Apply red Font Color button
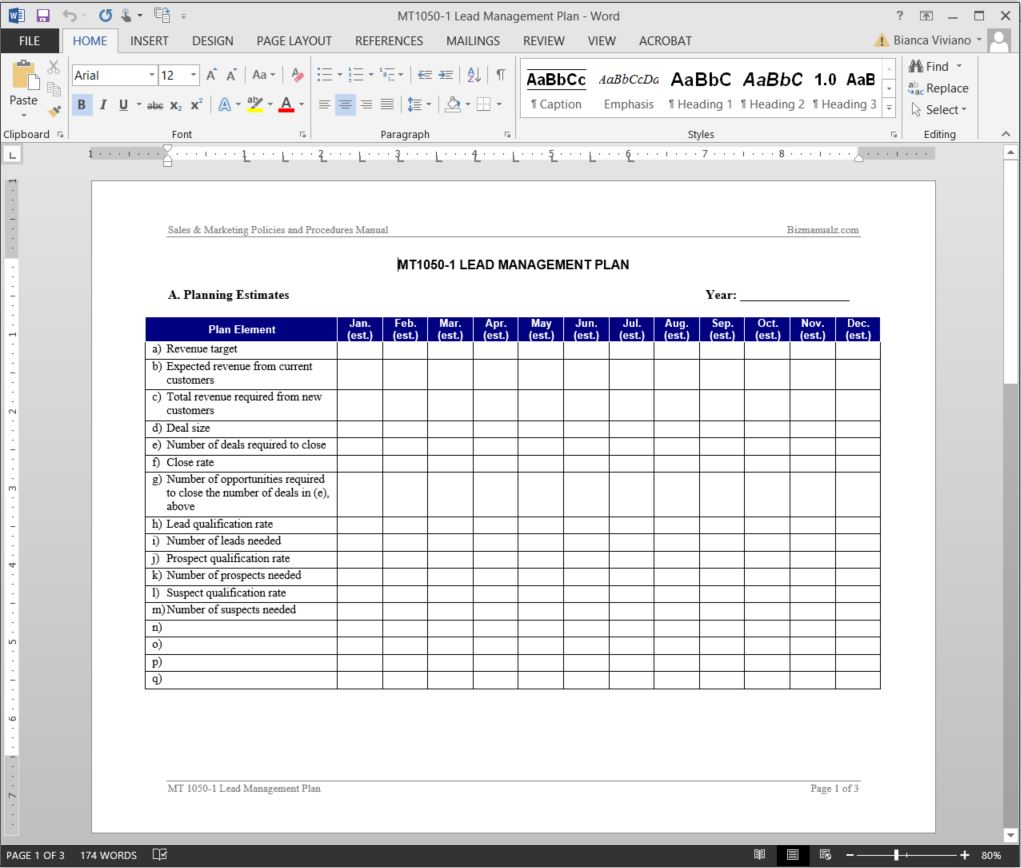 click(286, 104)
